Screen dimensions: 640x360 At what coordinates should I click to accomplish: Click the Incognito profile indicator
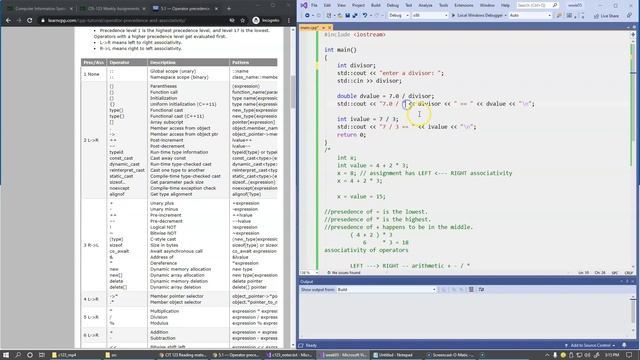tap(266, 20)
